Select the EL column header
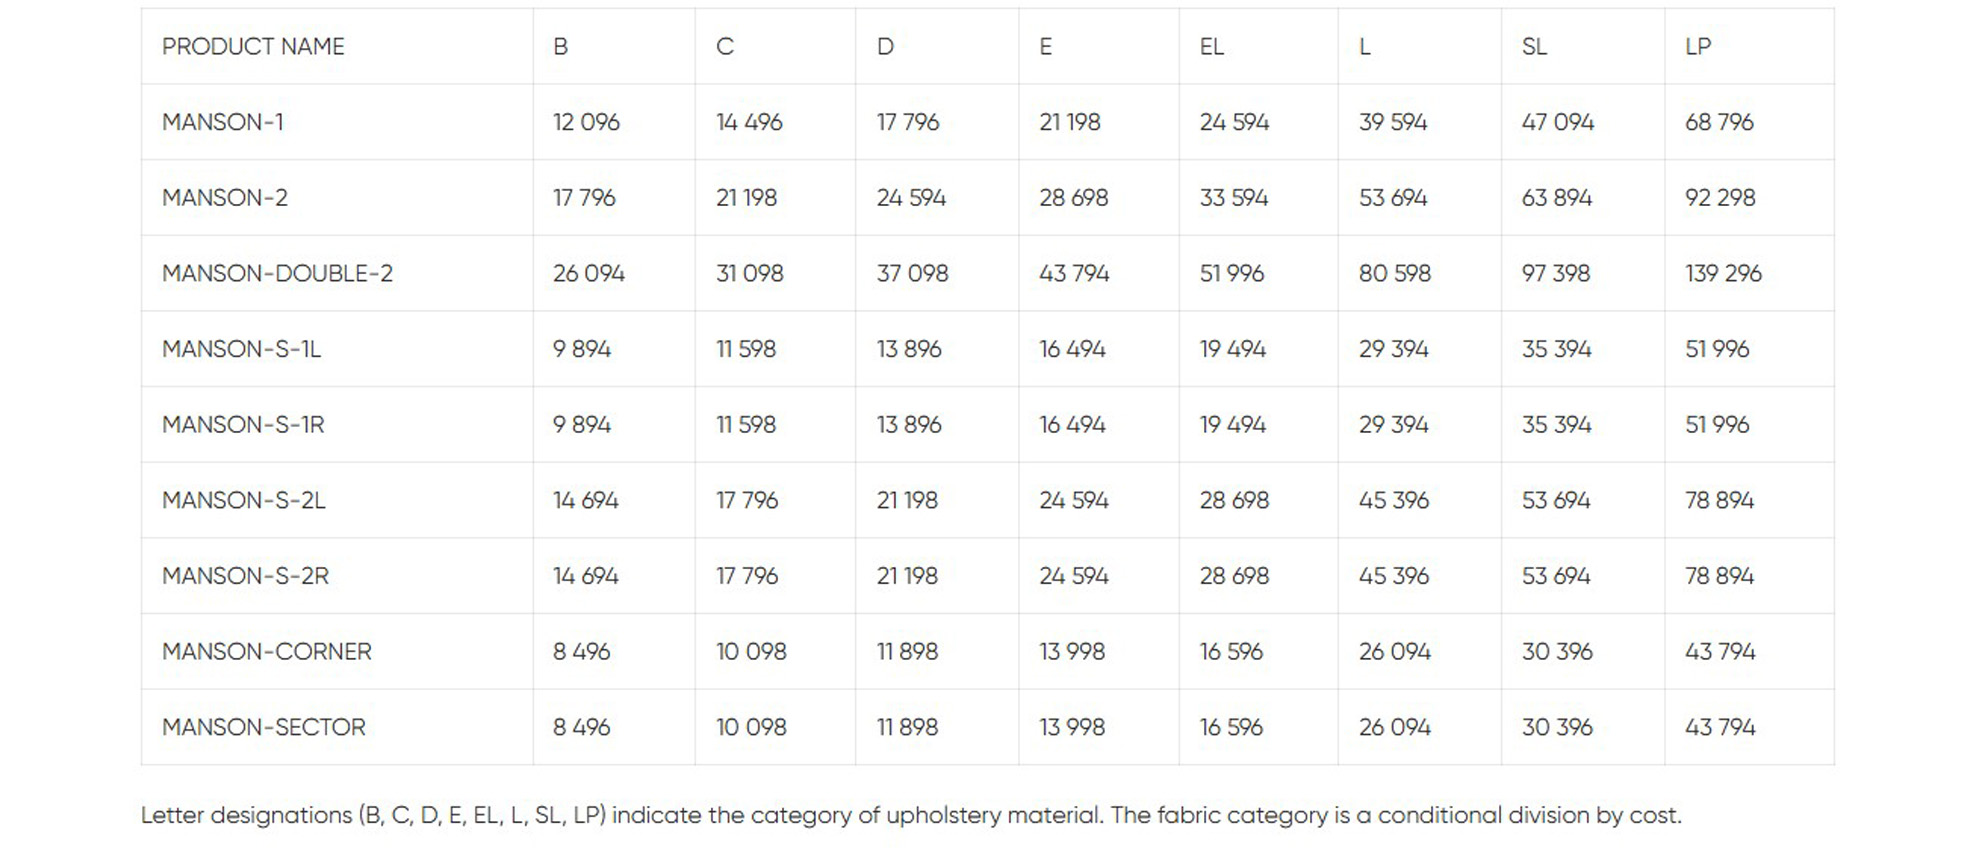The image size is (1976, 850). 1212,47
